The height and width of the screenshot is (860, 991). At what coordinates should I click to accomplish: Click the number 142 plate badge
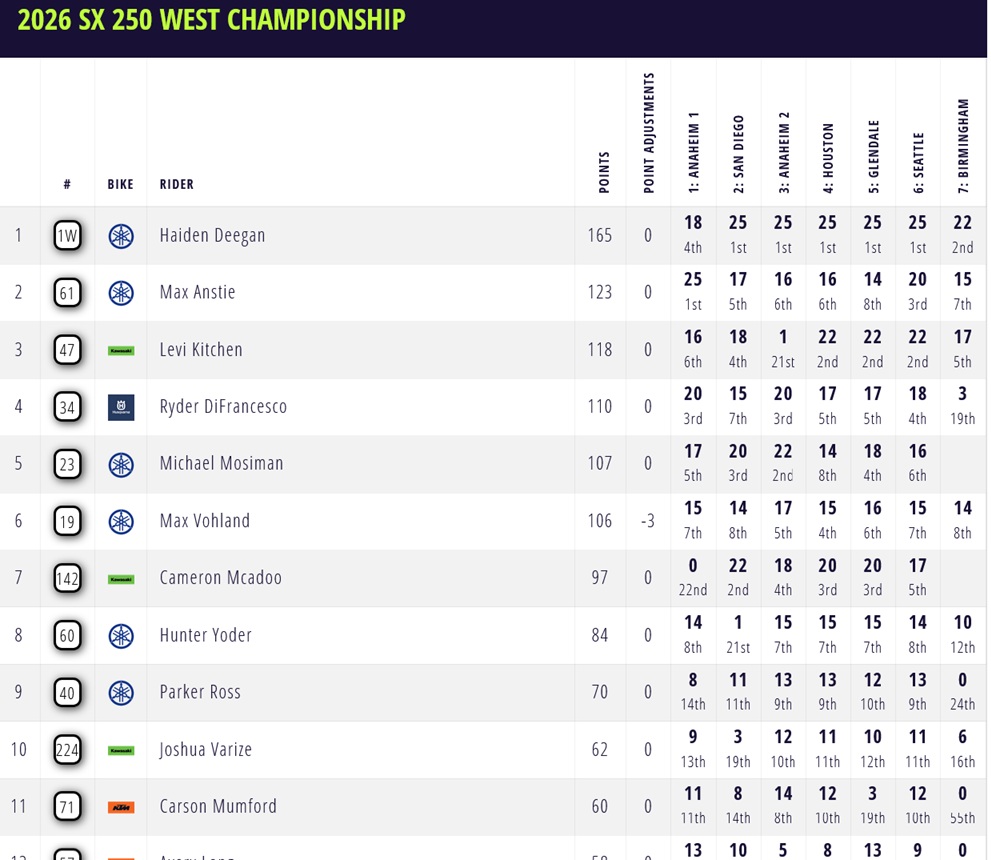(x=68, y=578)
